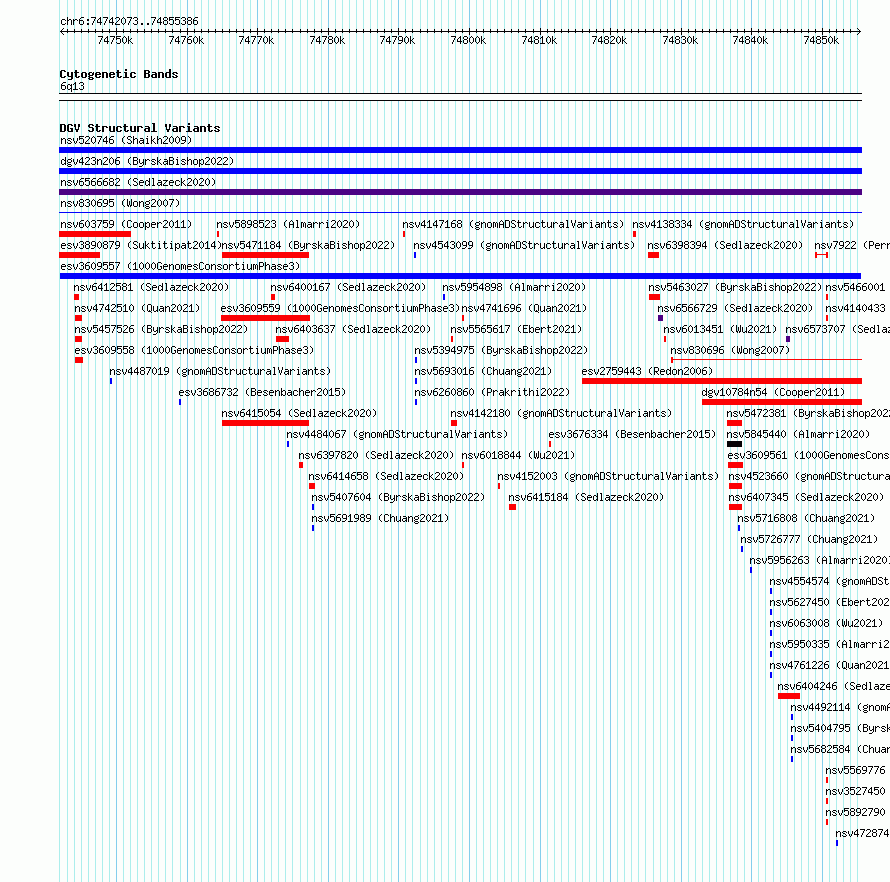Select the black bar under nsv5845440 (Almarri2020)
Image resolution: width=890 pixels, height=882 pixels.
click(x=734, y=444)
